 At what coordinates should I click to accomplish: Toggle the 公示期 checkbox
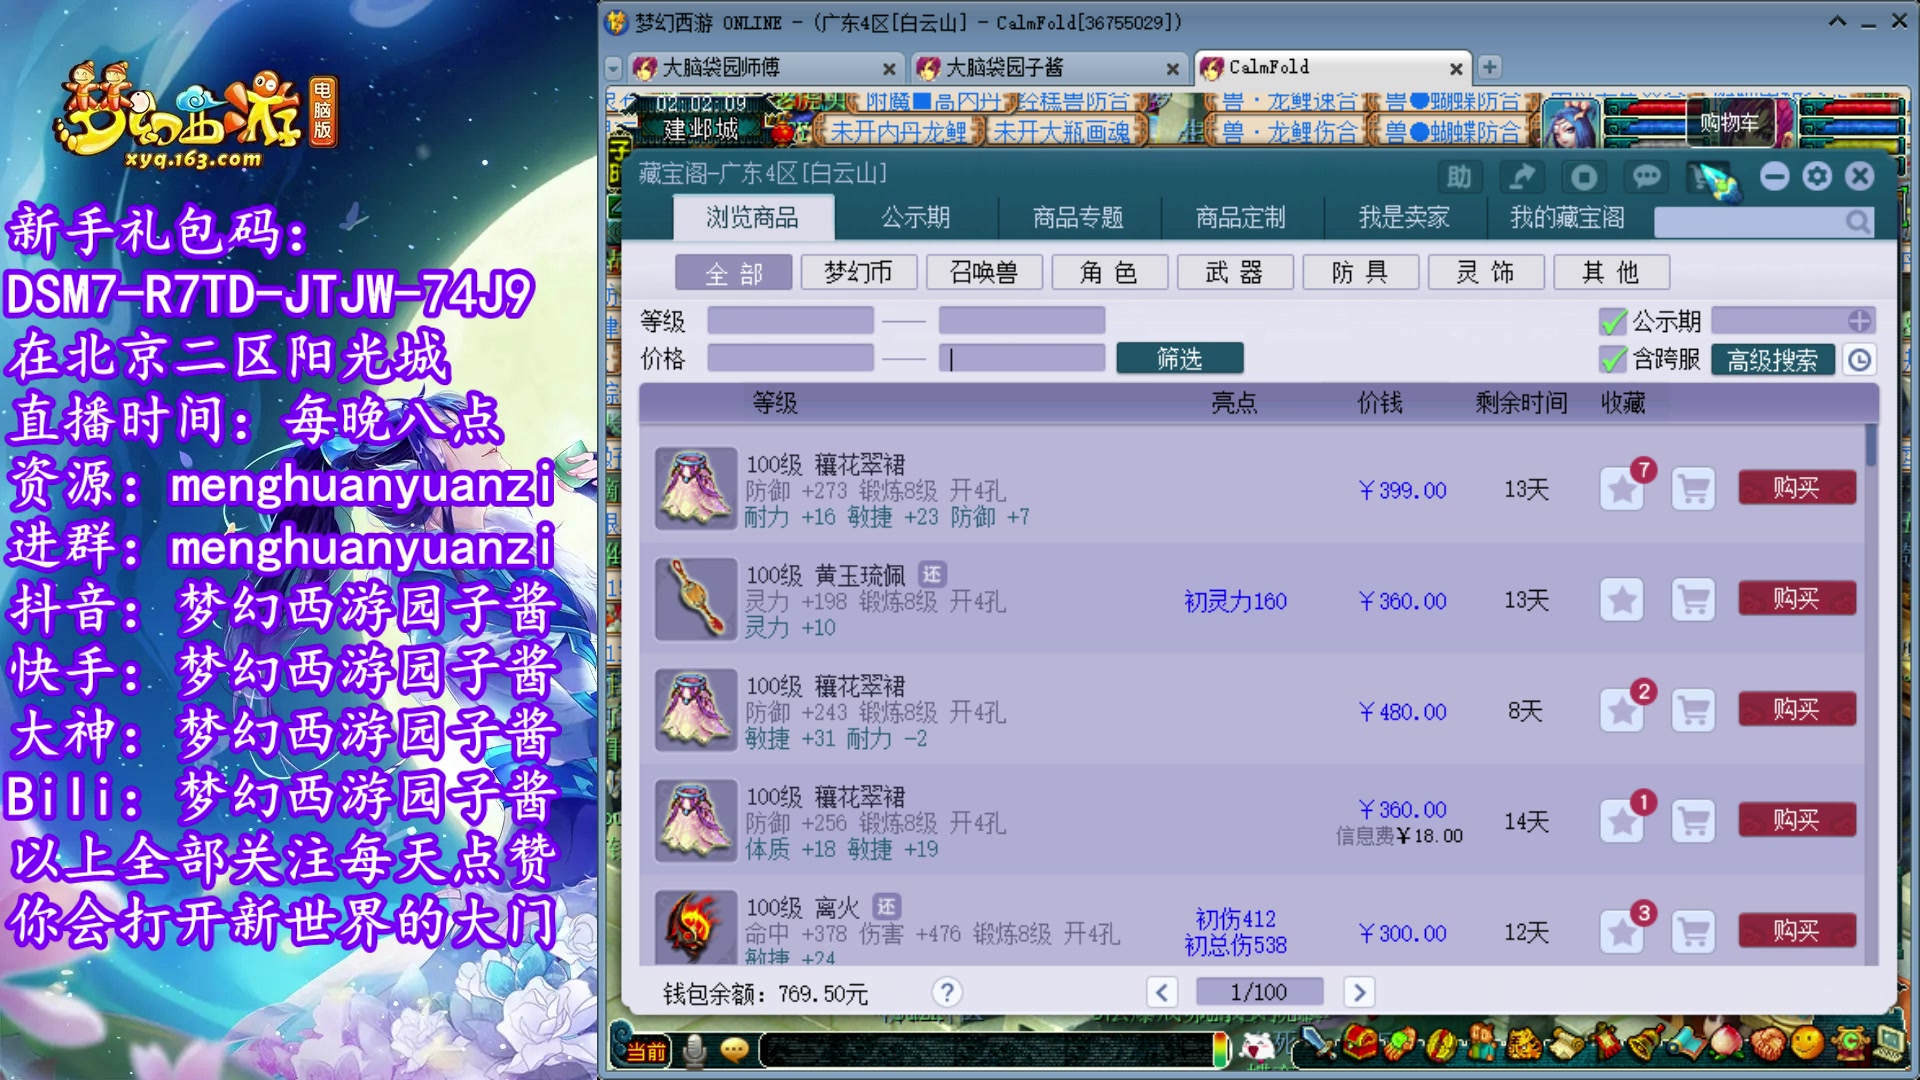click(1612, 321)
